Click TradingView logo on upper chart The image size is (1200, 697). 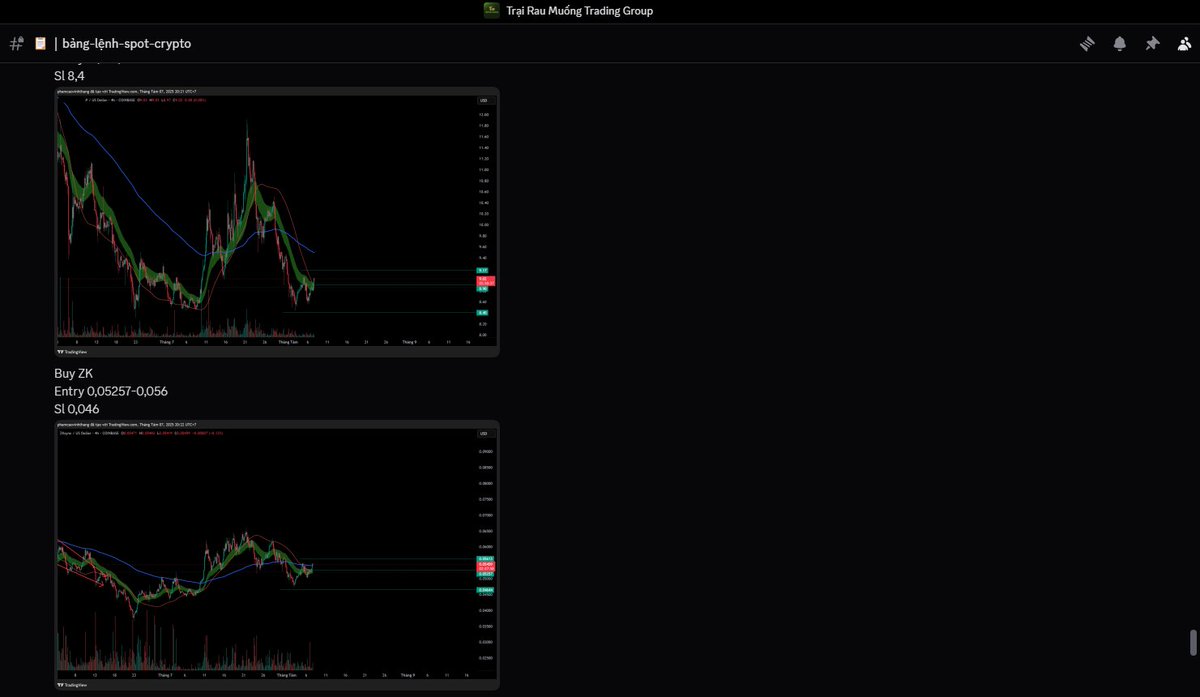(x=72, y=352)
